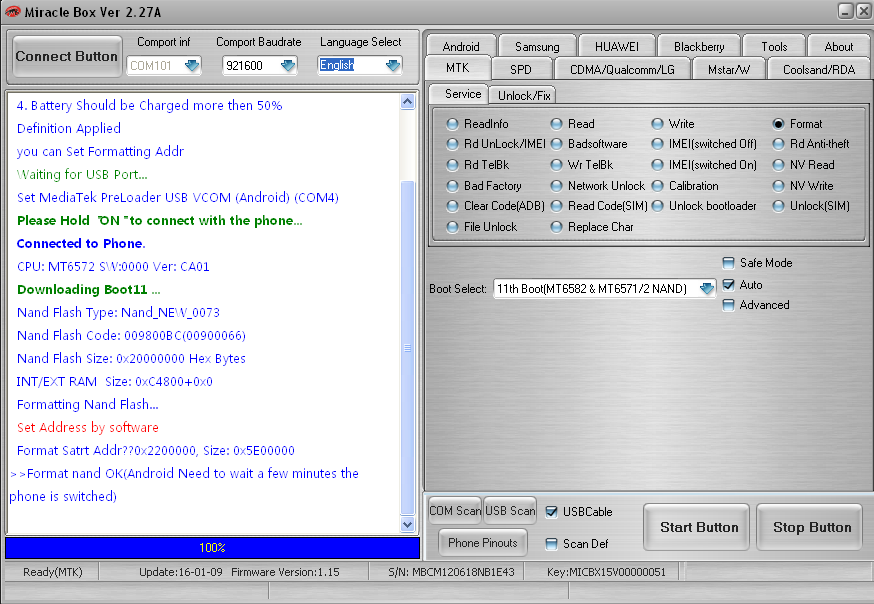Choose Read Code(SIM) option
Image resolution: width=874 pixels, height=604 pixels.
click(599, 206)
